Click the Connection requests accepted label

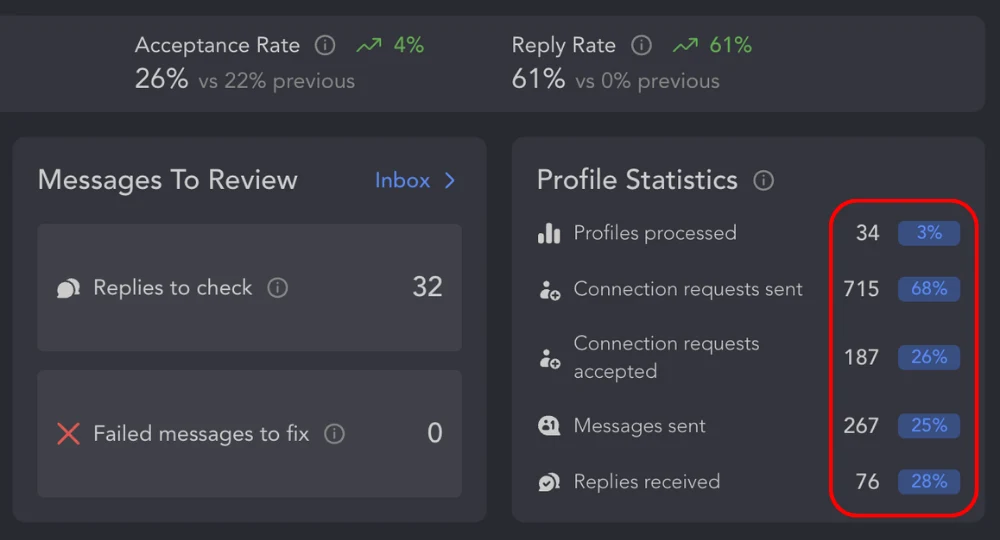(666, 357)
